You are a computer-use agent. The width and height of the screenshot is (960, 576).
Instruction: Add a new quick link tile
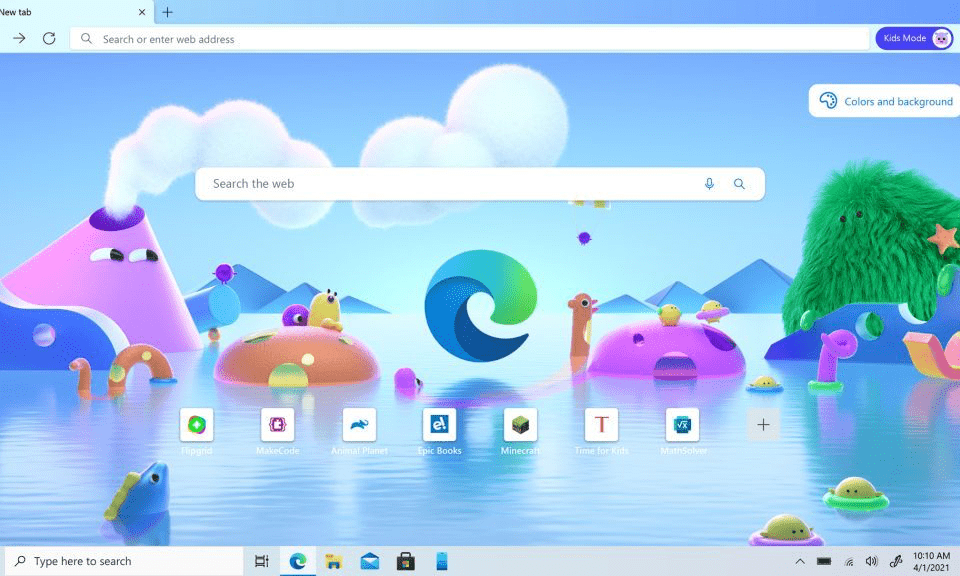tap(763, 425)
